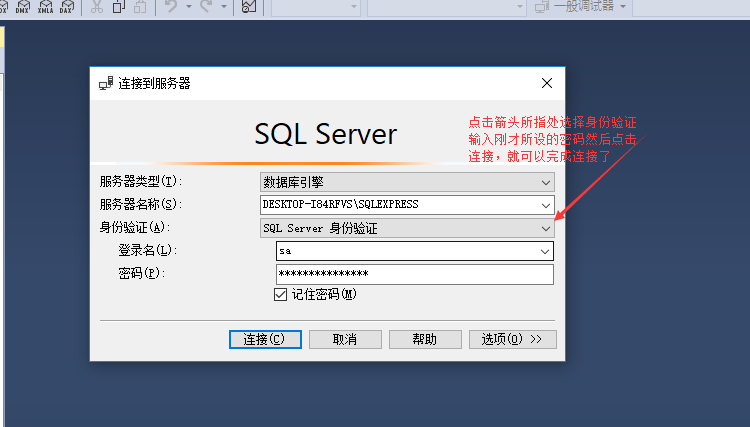Screen dimensions: 750x427
Task: Close the 连接到服务器 dialog
Action: click(547, 83)
